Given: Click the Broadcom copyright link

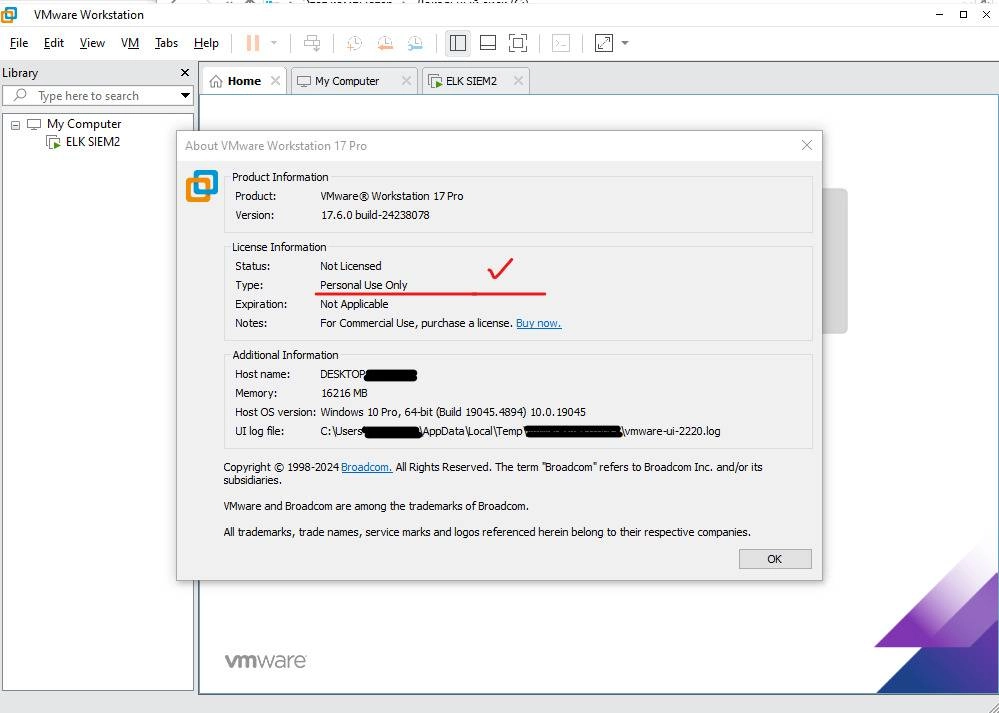Looking at the screenshot, I should coord(366,467).
